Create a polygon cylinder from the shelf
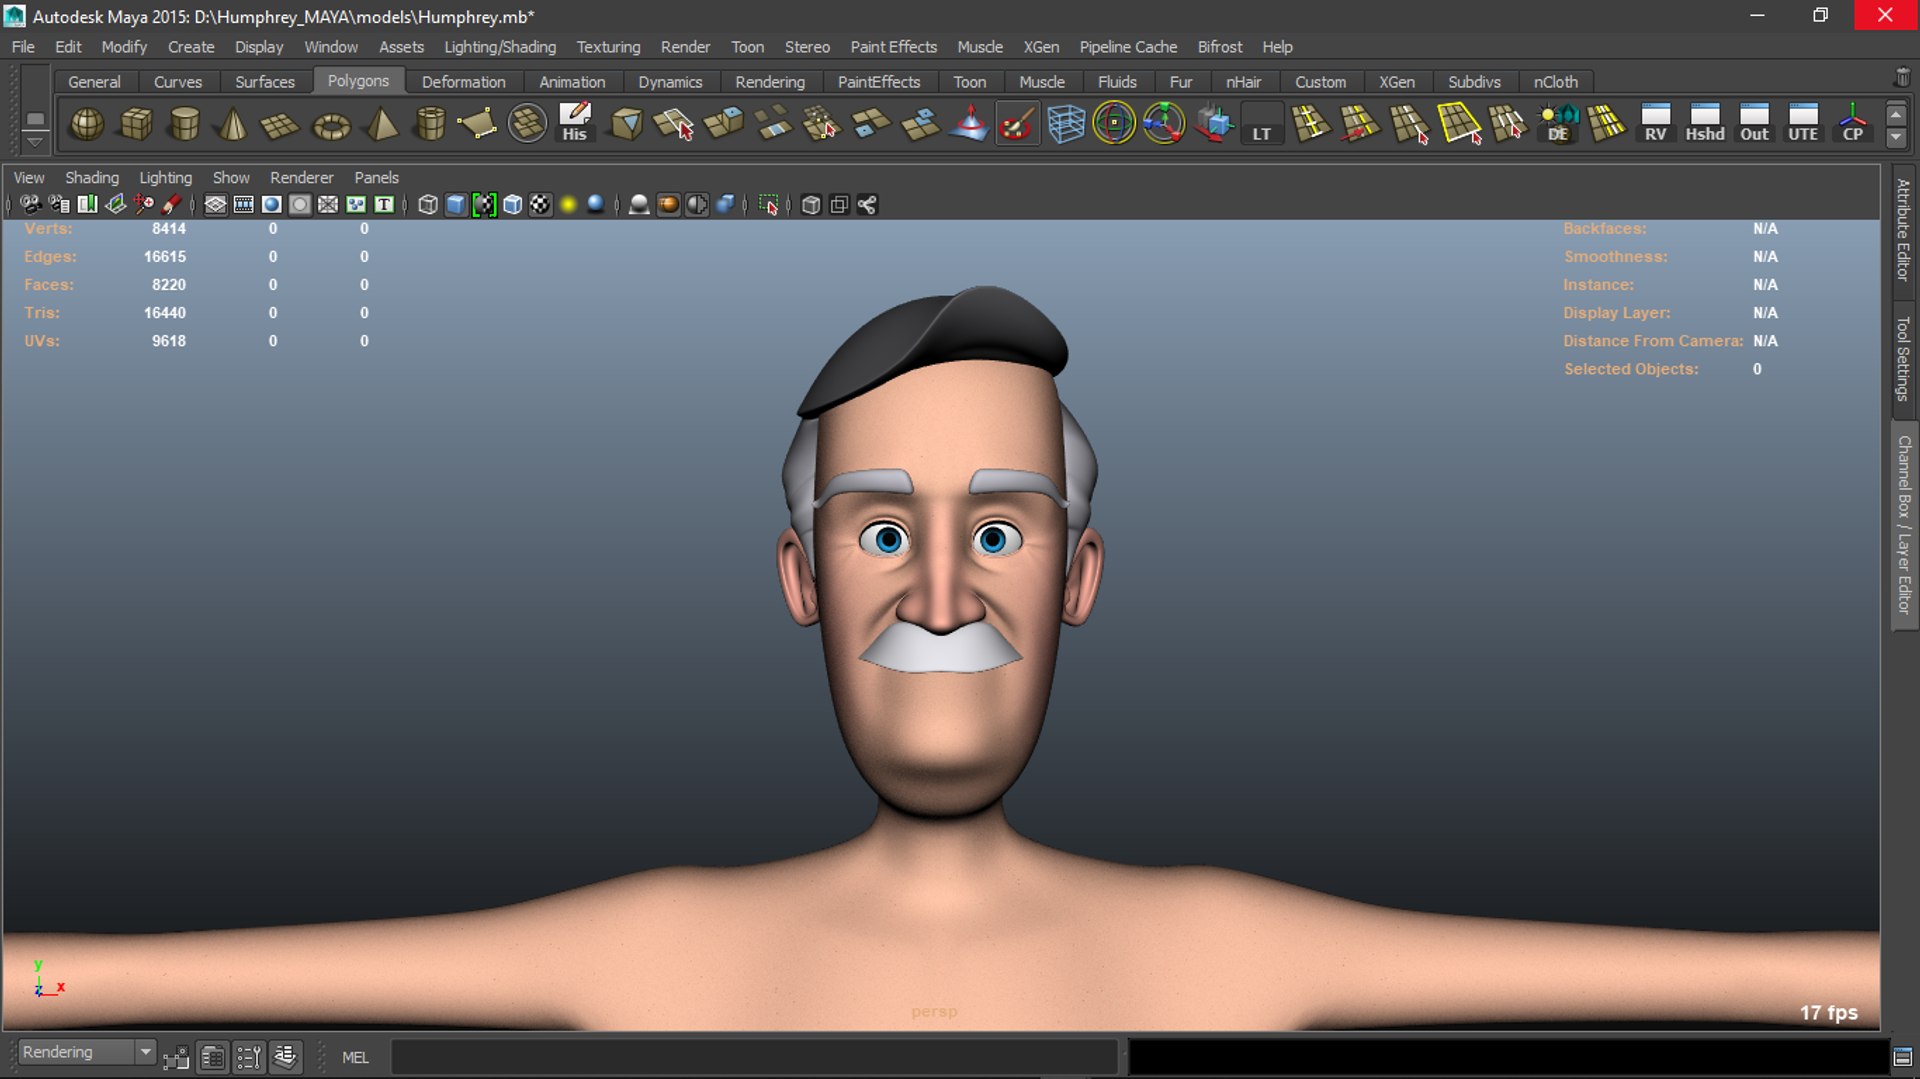The image size is (1920, 1079). (x=184, y=124)
